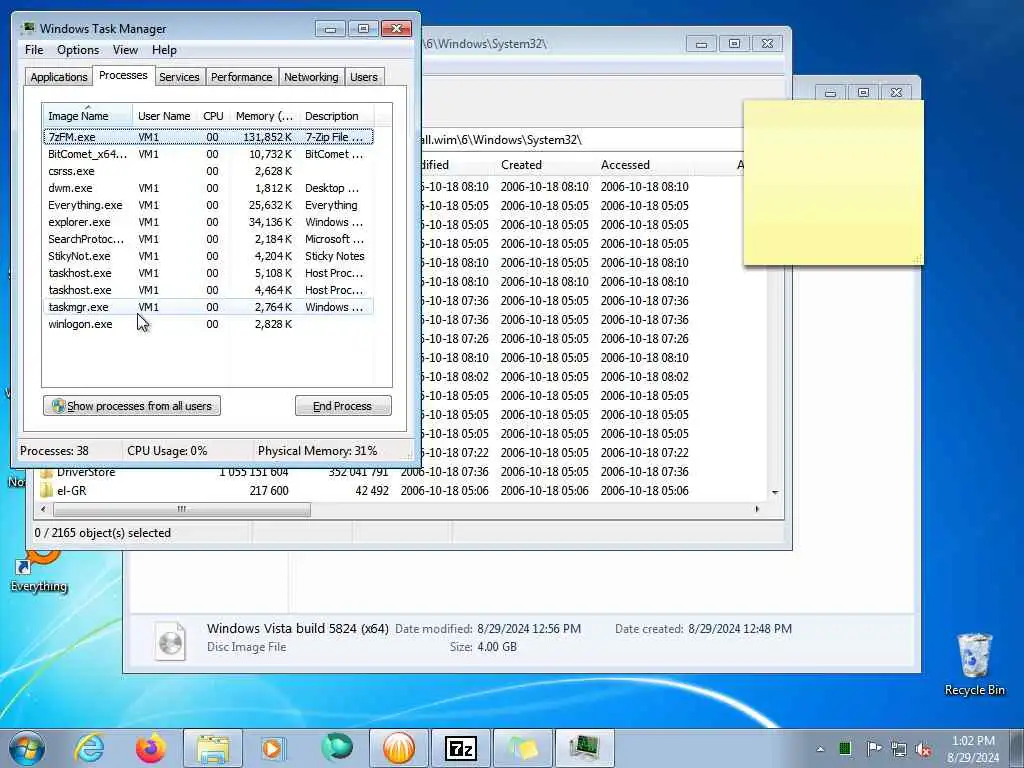Viewport: 1024px width, 768px height.
Task: Click Show processes from all users
Action: 132,406
